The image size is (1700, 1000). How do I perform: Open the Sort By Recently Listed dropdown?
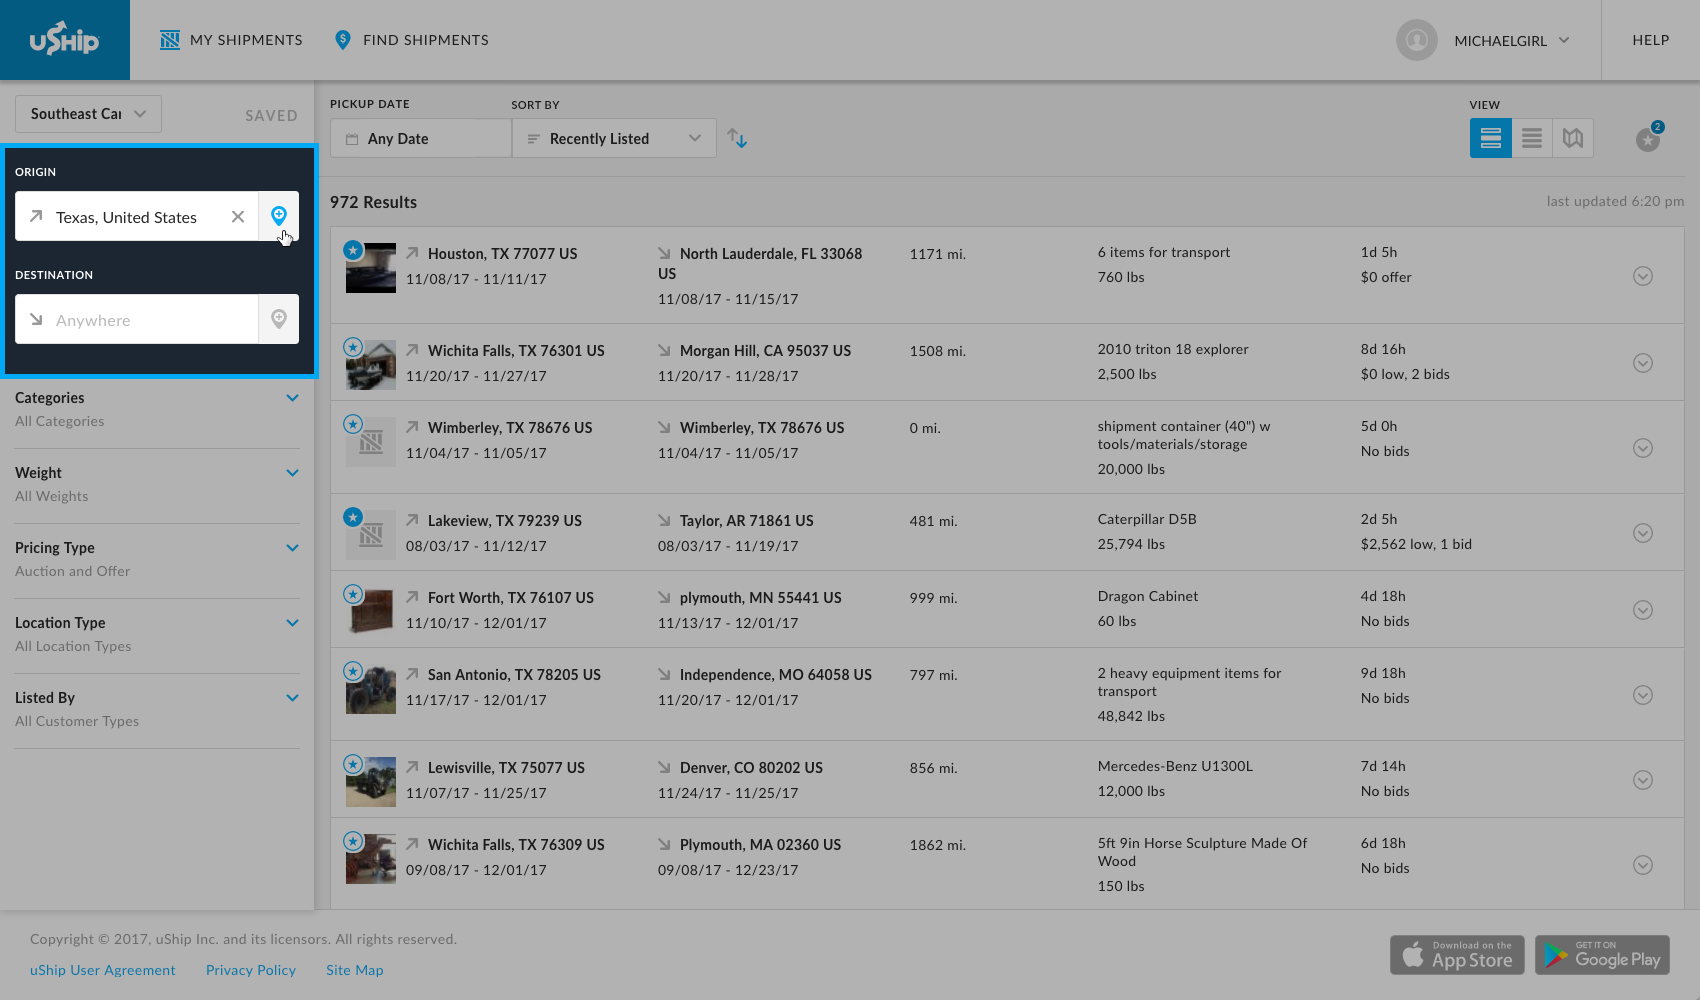[x=613, y=138]
